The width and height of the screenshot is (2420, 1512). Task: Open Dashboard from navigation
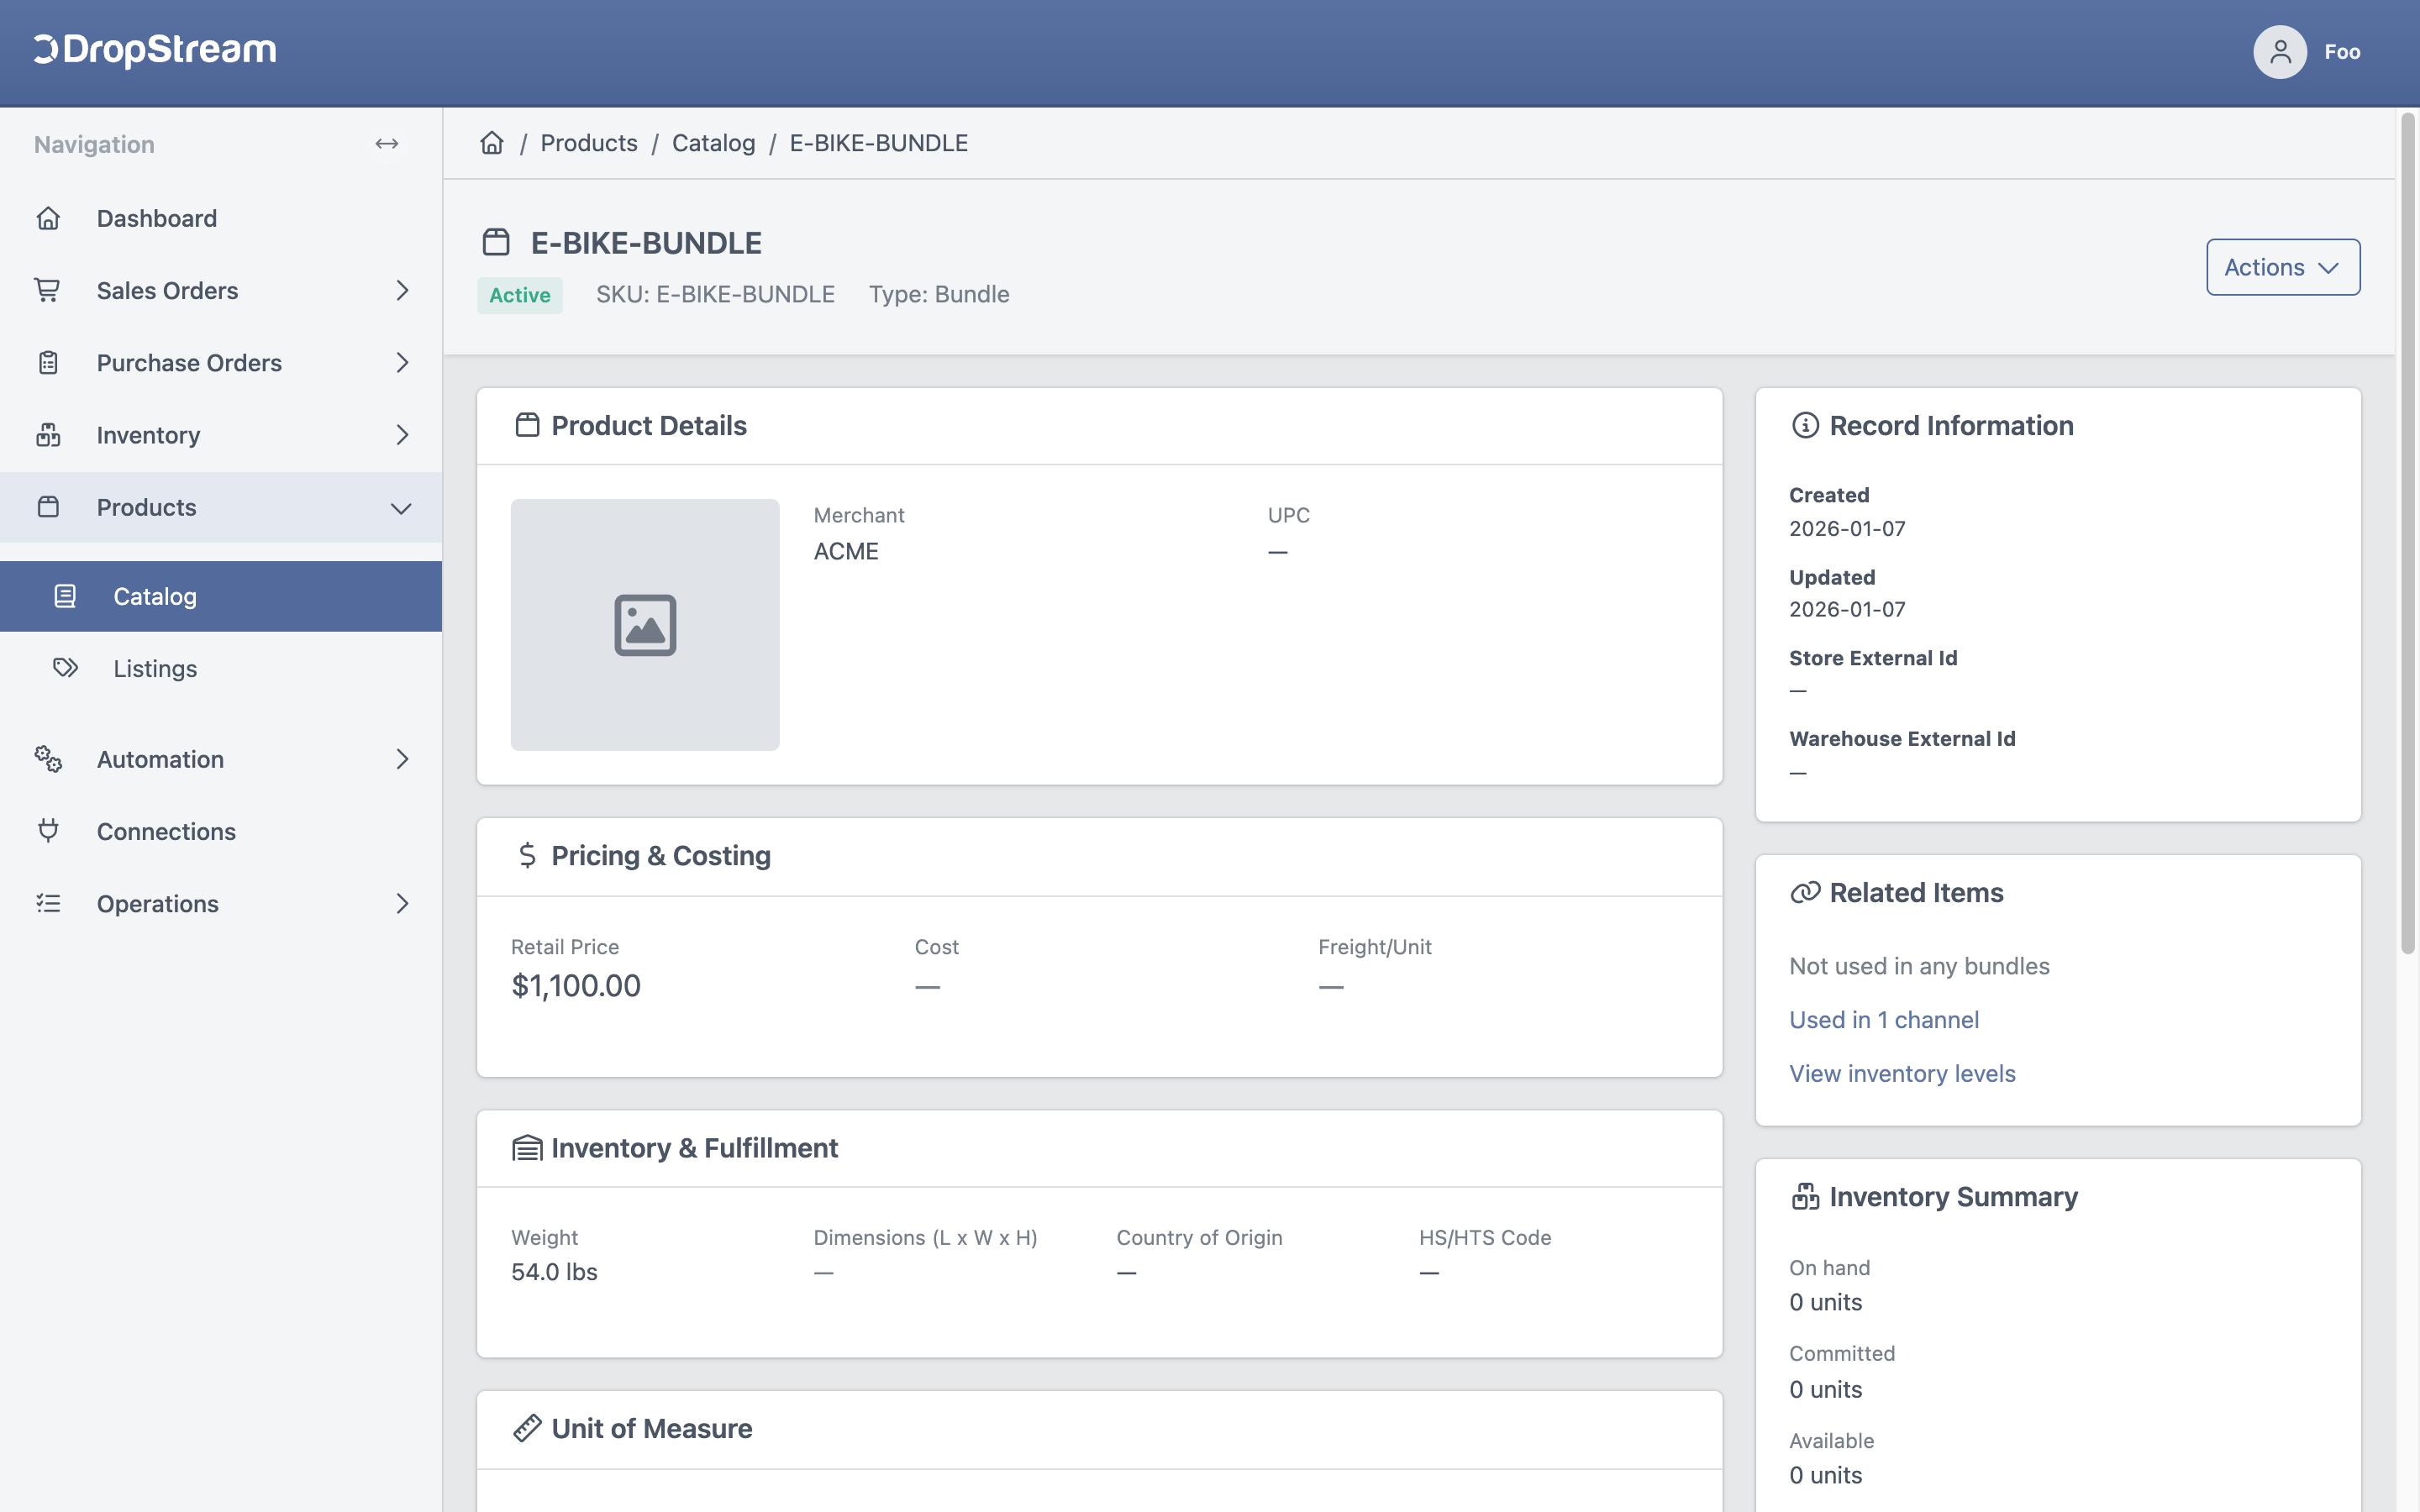221,218
